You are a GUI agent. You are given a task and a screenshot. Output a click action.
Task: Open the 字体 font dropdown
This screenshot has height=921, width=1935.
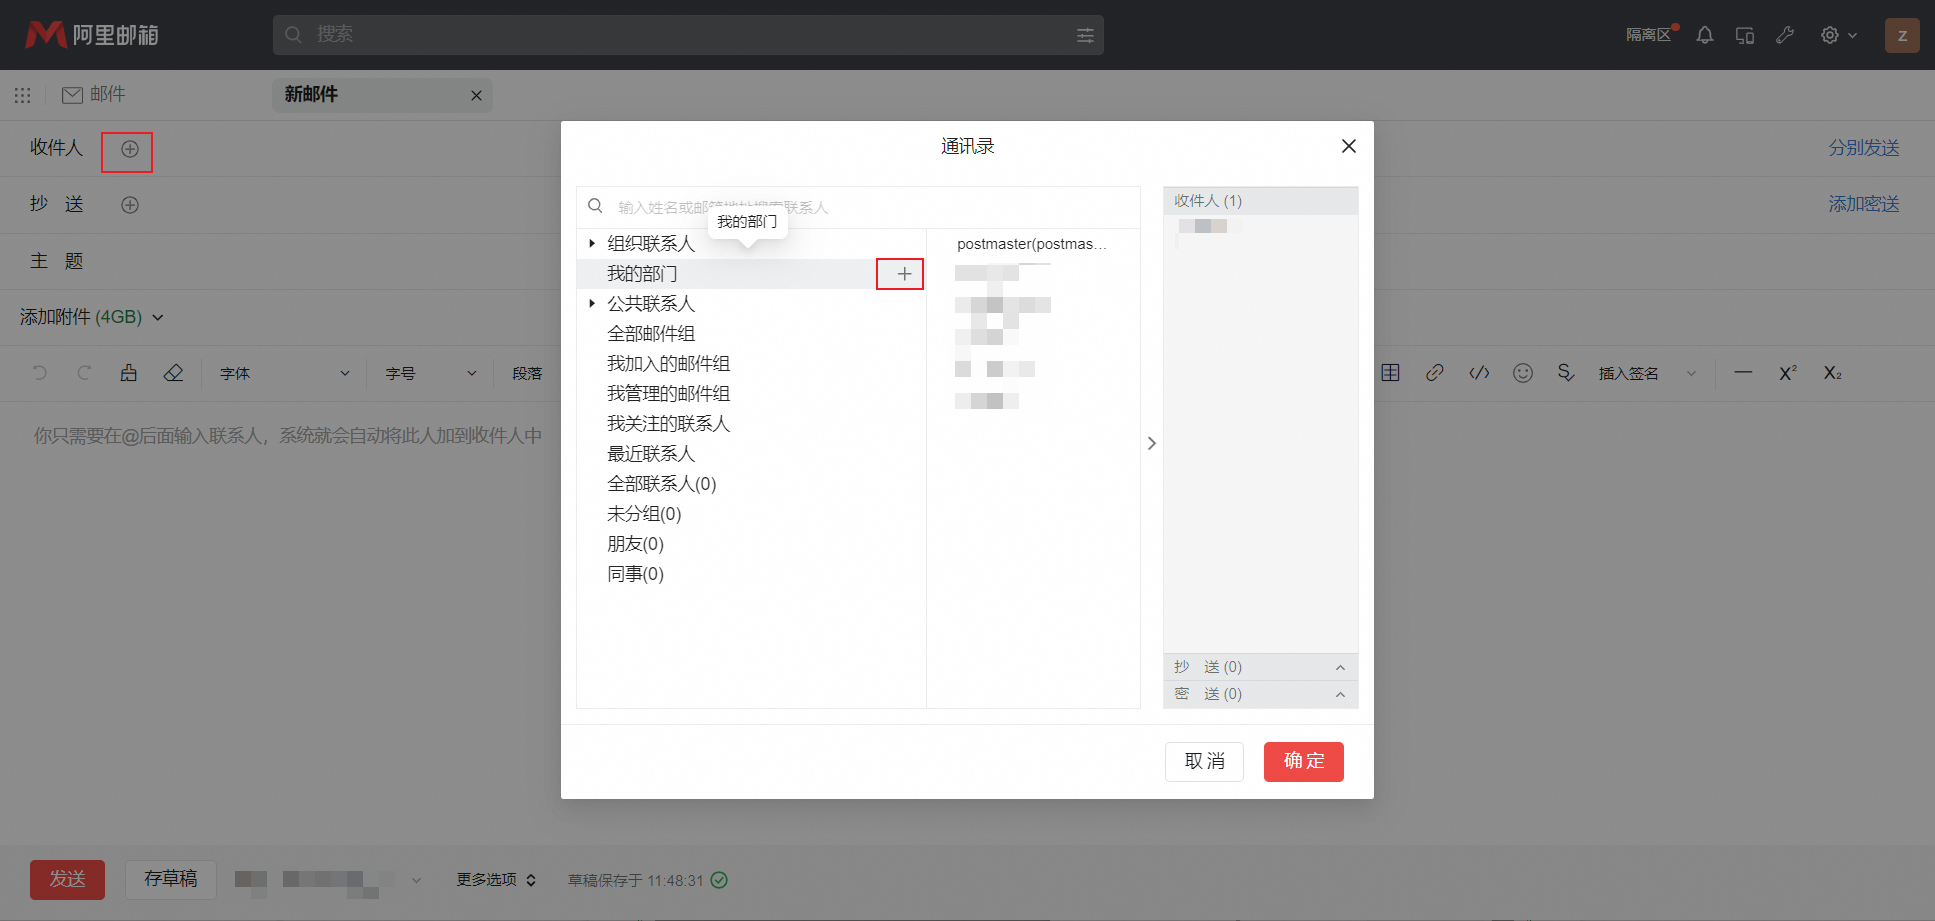(x=283, y=372)
